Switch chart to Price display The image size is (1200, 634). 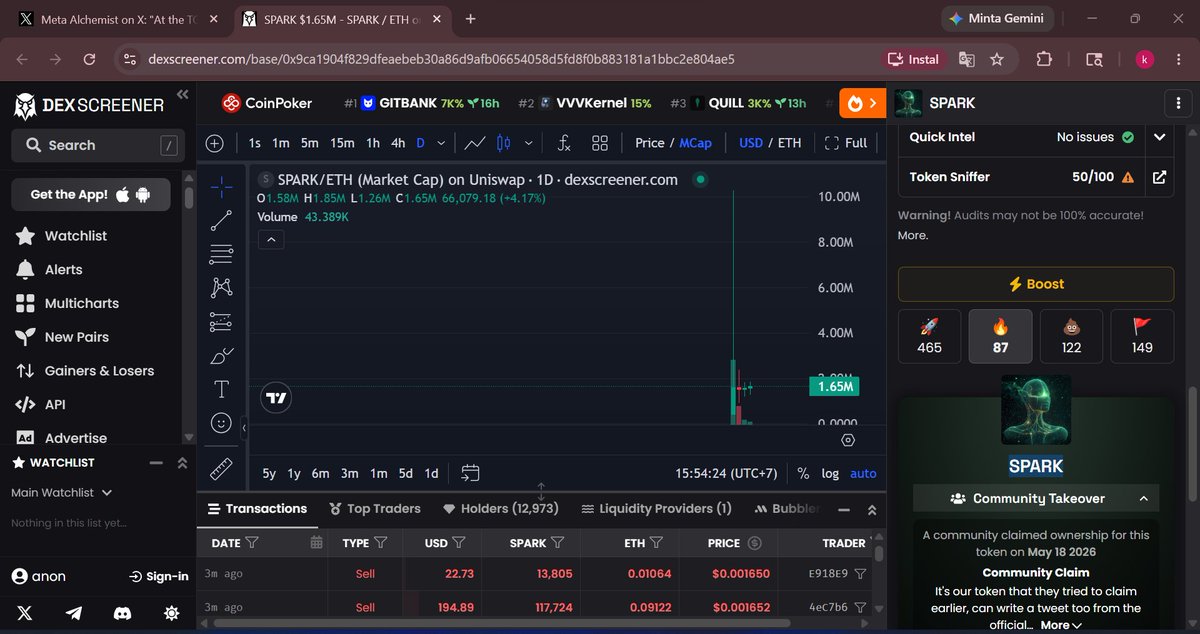649,143
